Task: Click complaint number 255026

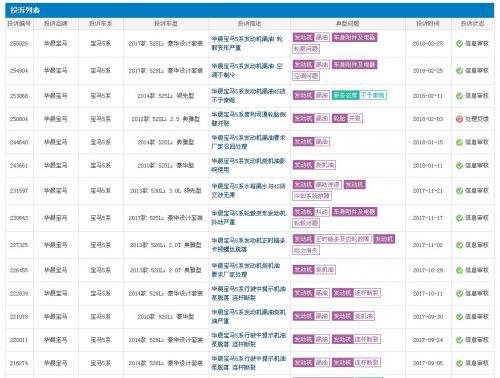Action: 19,44
